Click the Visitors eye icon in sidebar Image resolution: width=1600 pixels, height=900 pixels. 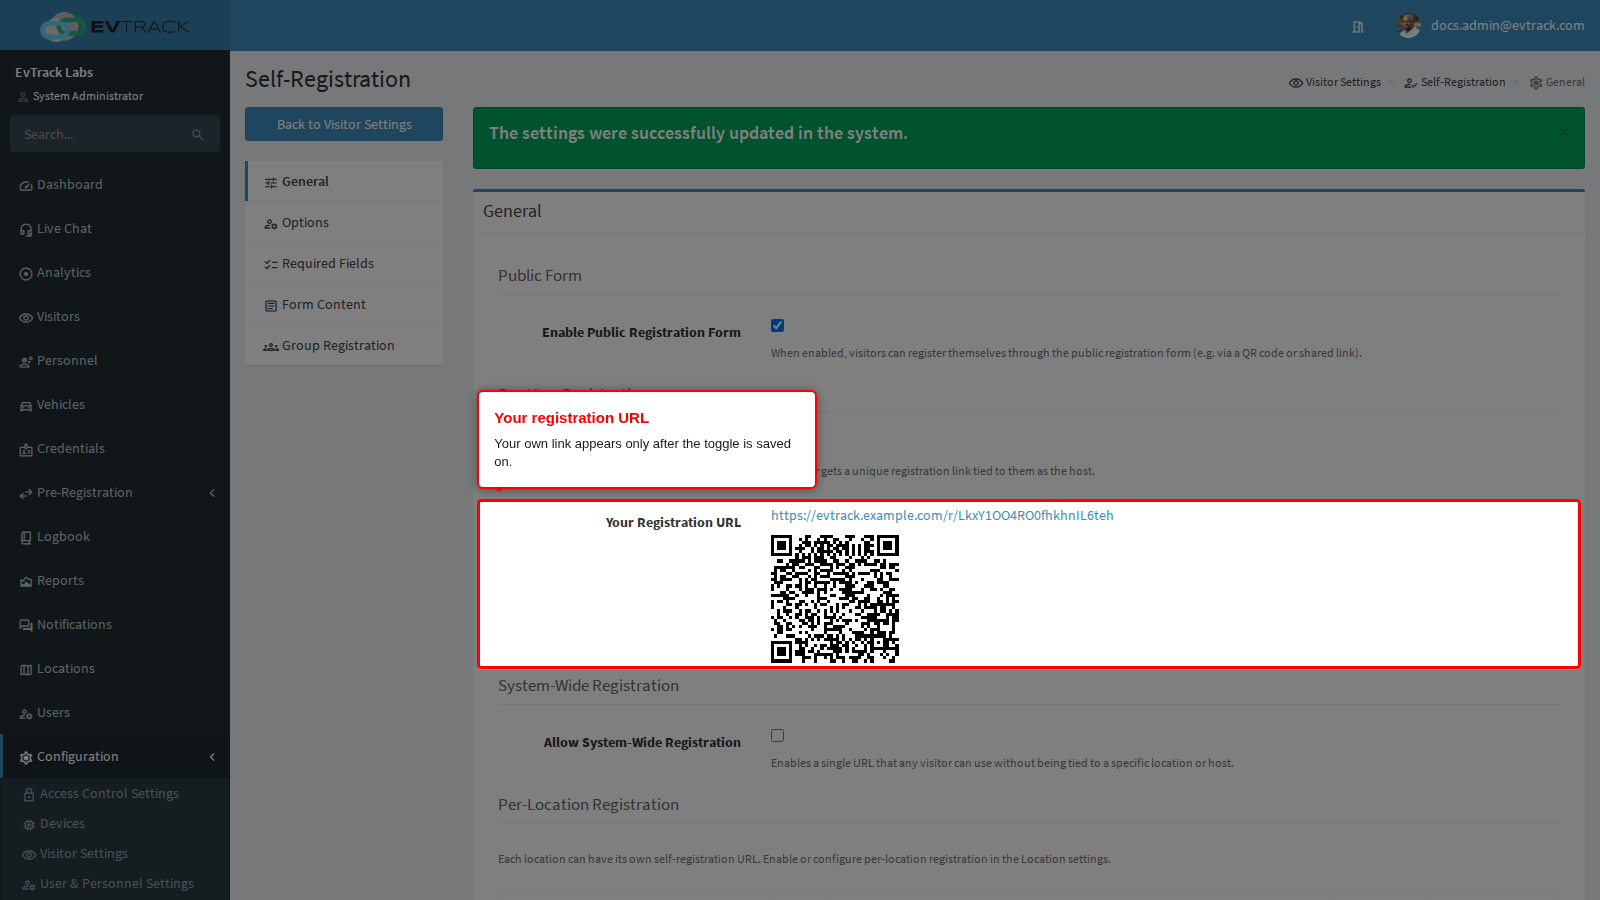coord(26,318)
